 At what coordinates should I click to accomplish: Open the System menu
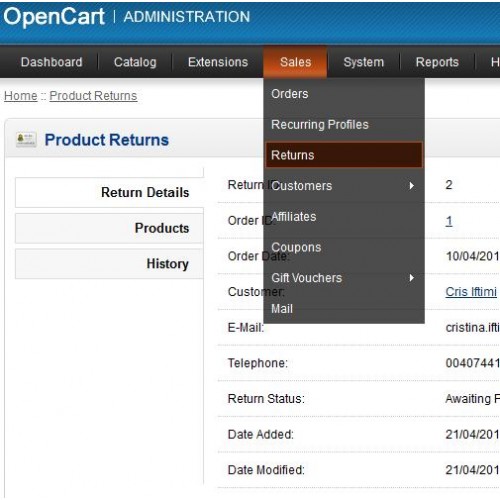364,62
